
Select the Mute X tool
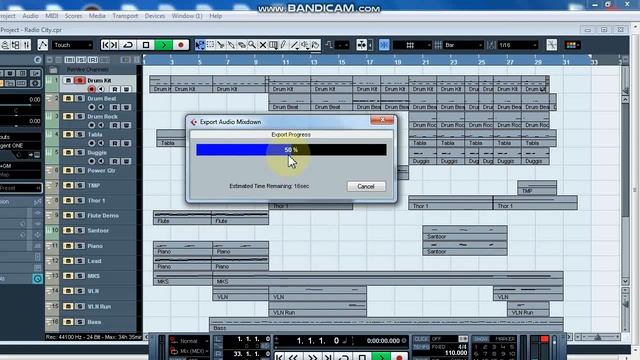(263, 45)
